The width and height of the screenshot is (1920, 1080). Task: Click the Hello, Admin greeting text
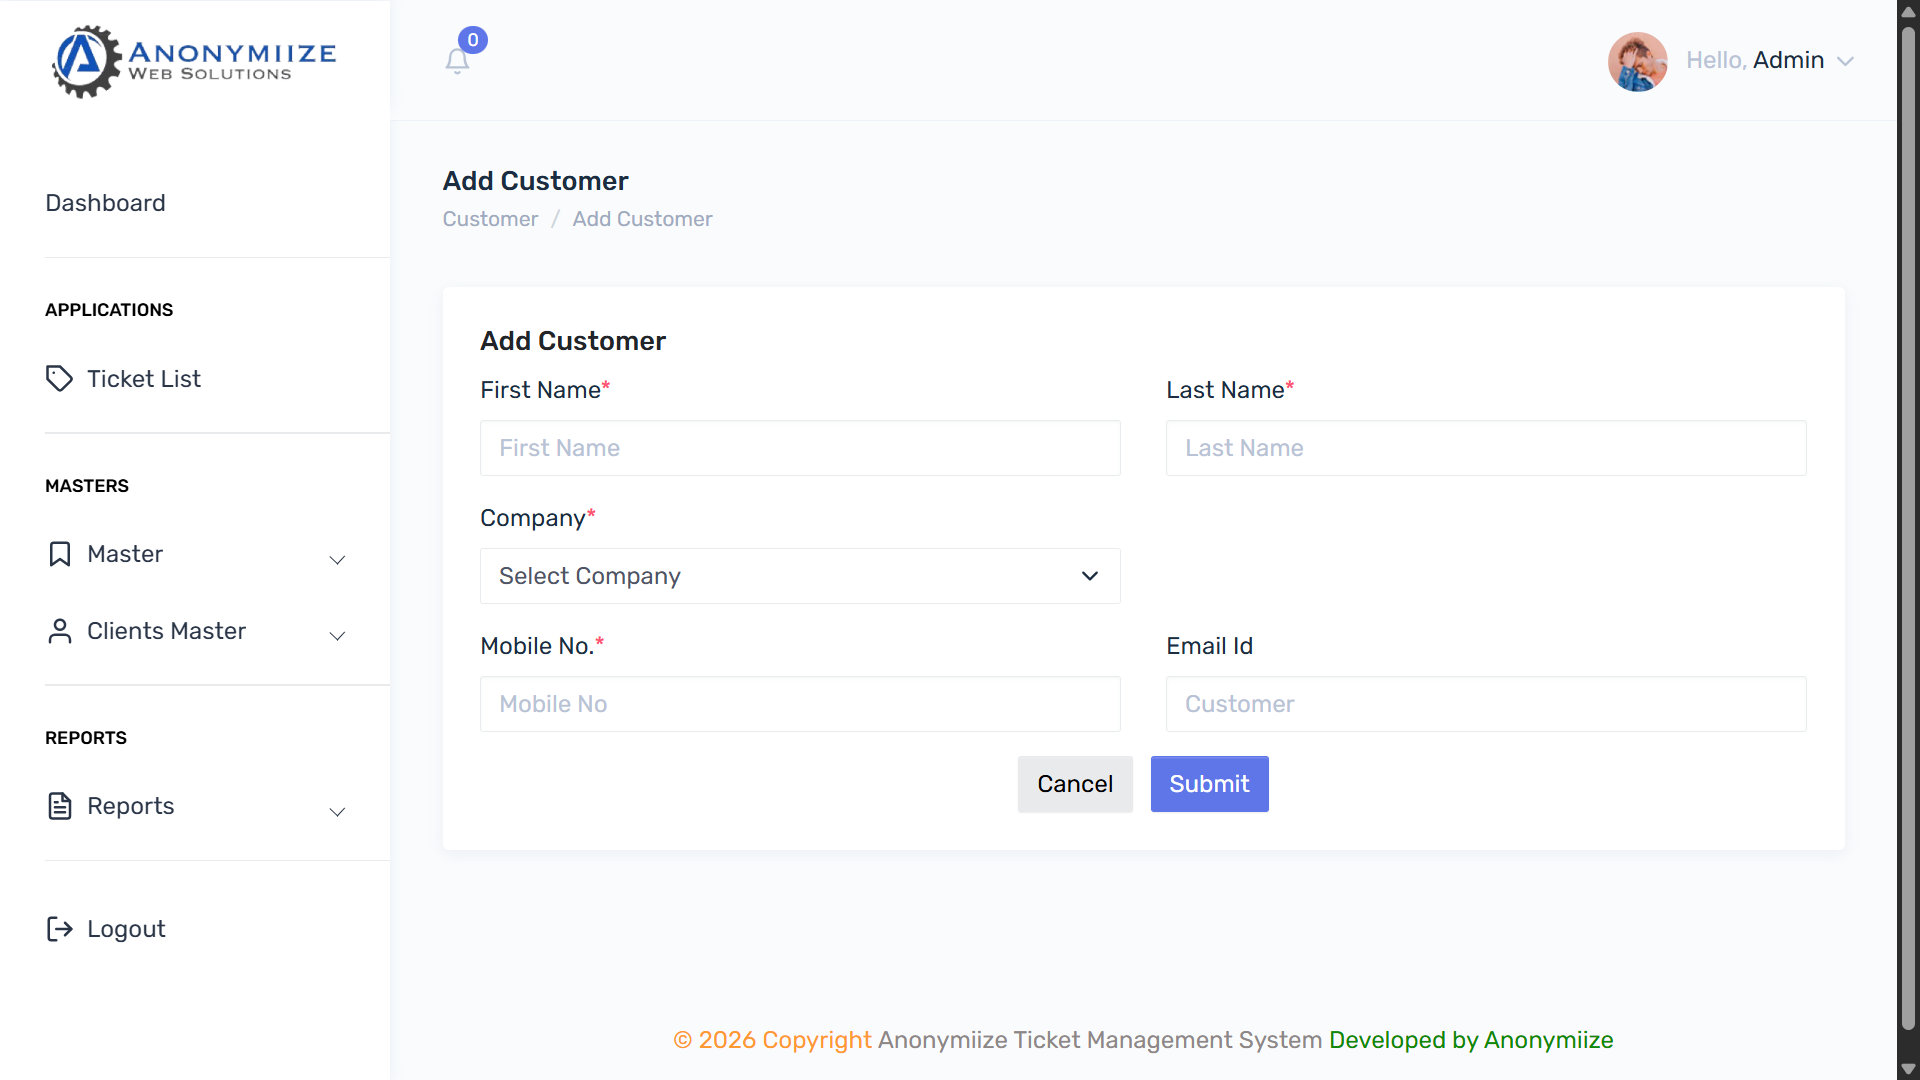[x=1755, y=60]
